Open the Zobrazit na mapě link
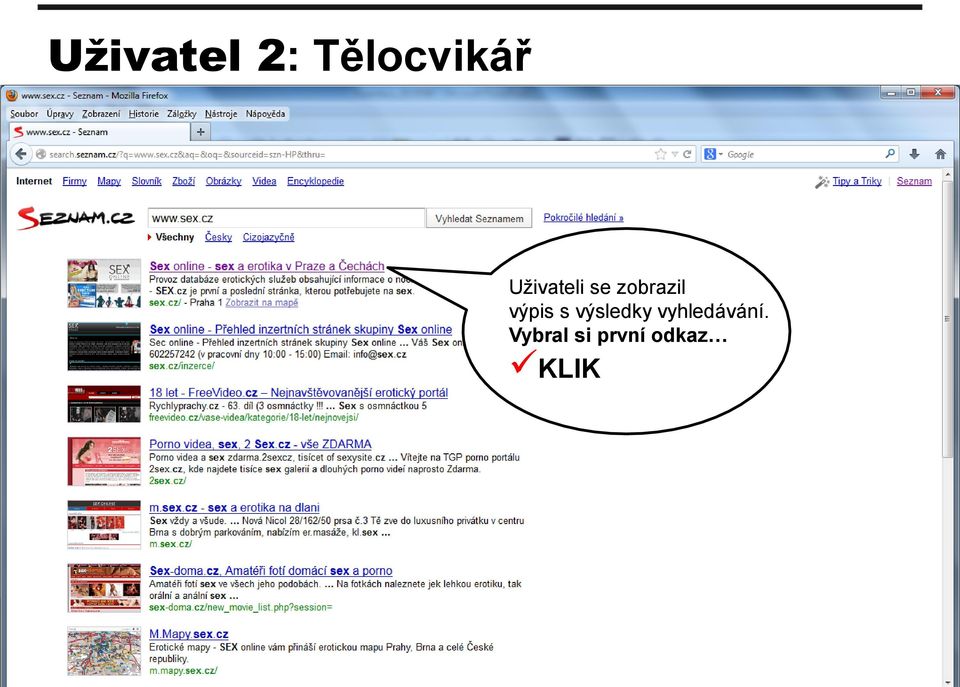 (x=261, y=302)
